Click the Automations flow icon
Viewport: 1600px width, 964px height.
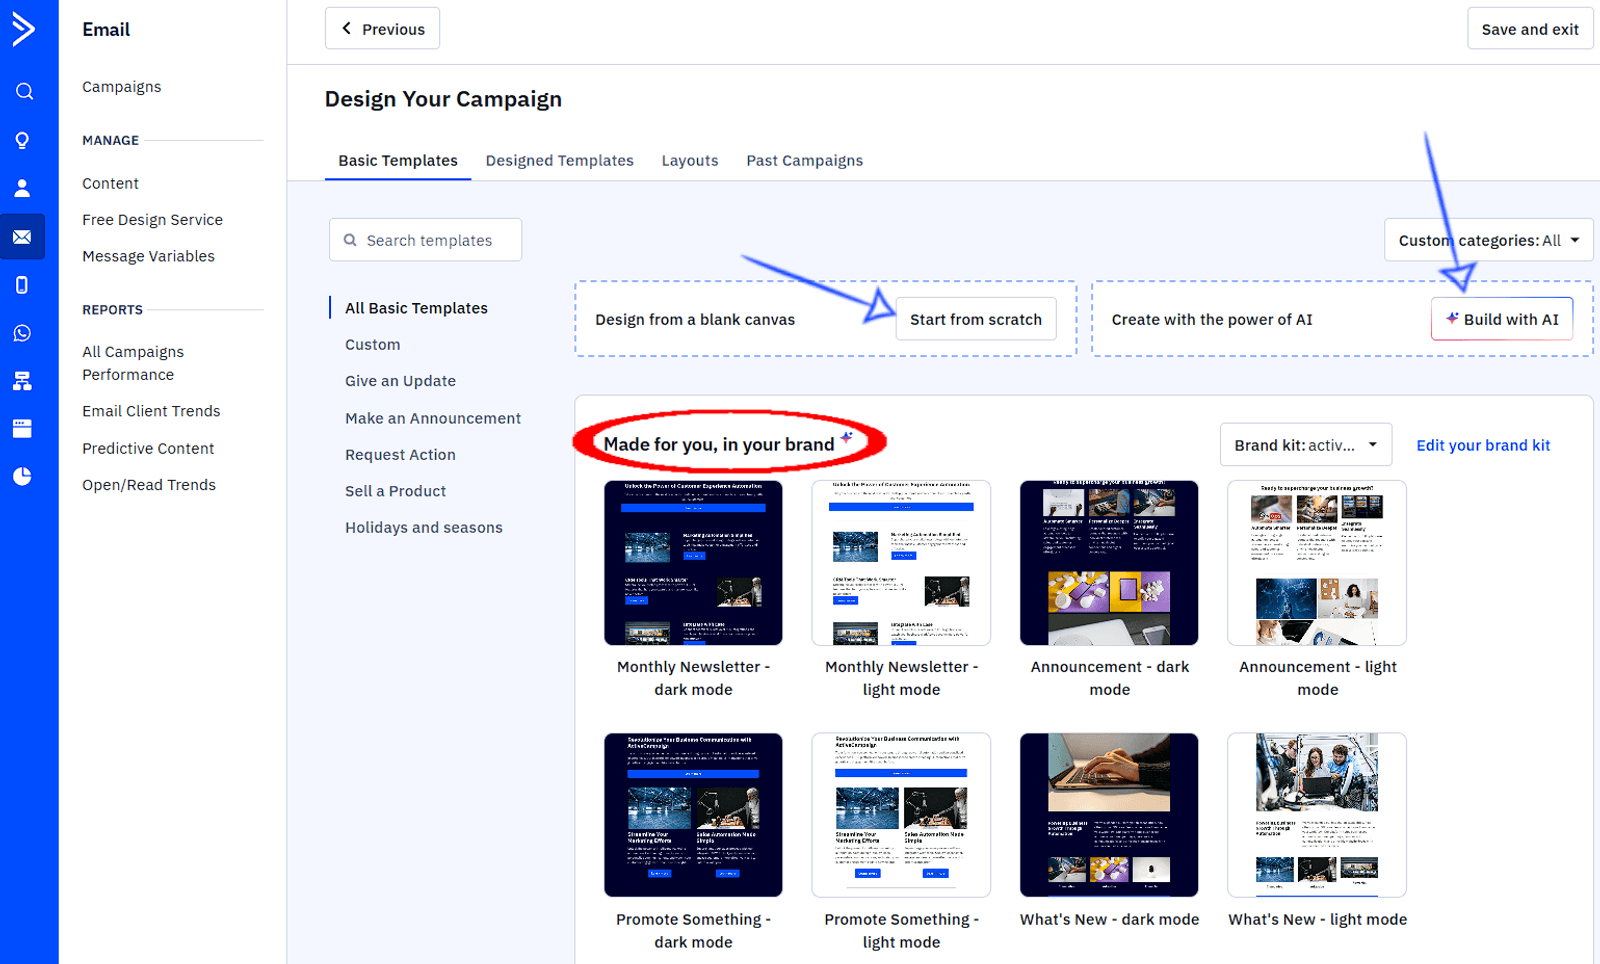coord(23,381)
